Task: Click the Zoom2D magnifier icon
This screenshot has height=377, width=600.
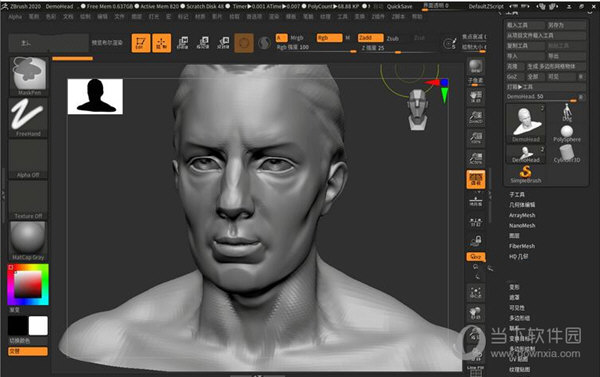Action: click(476, 117)
